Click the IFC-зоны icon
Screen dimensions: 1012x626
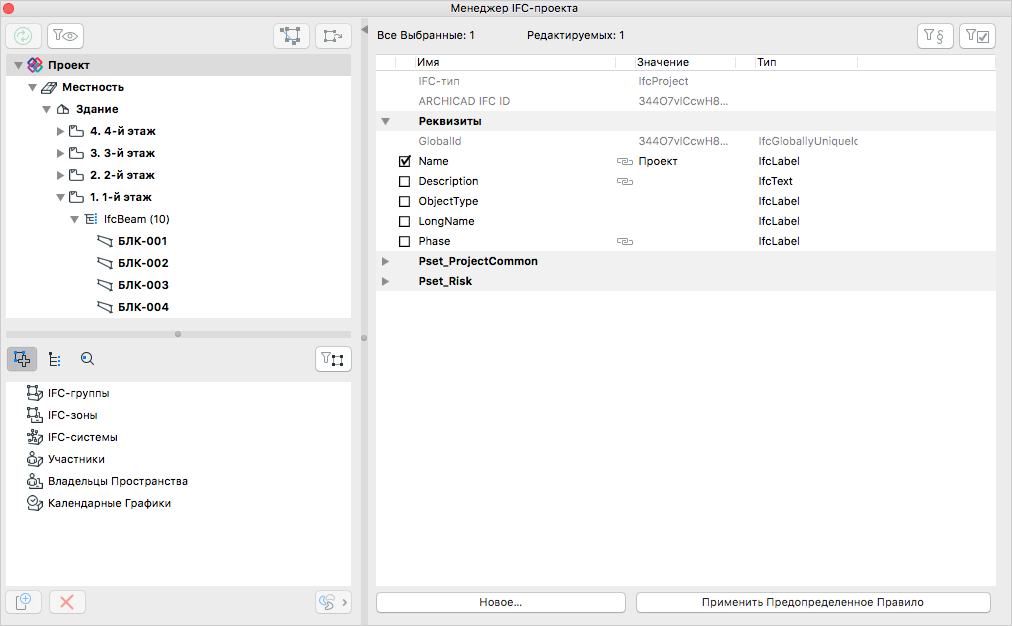pyautogui.click(x=34, y=415)
